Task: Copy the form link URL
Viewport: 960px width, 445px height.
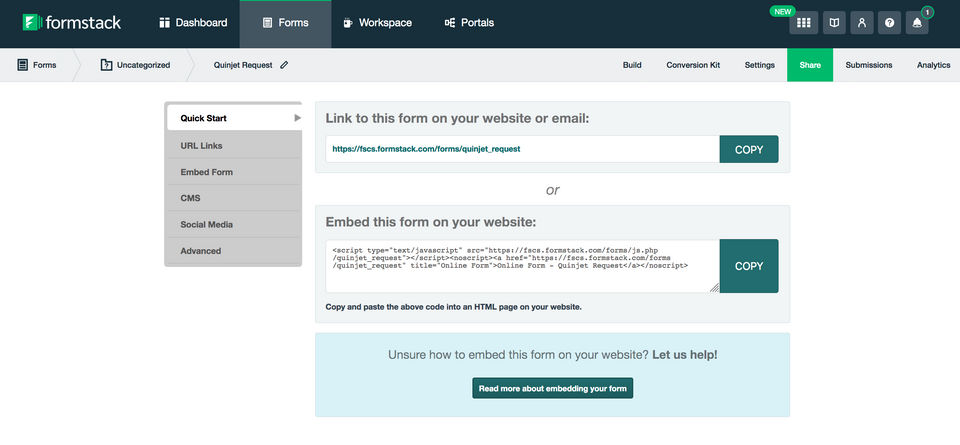Action: (x=748, y=149)
